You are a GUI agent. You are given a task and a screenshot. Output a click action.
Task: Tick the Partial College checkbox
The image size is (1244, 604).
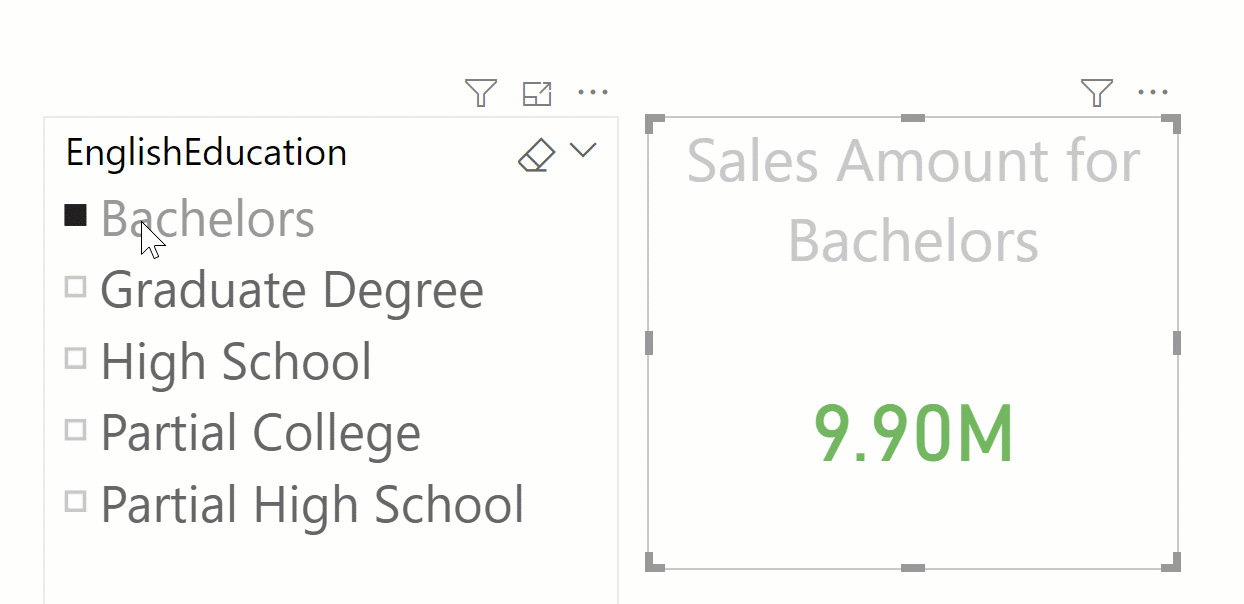75,430
